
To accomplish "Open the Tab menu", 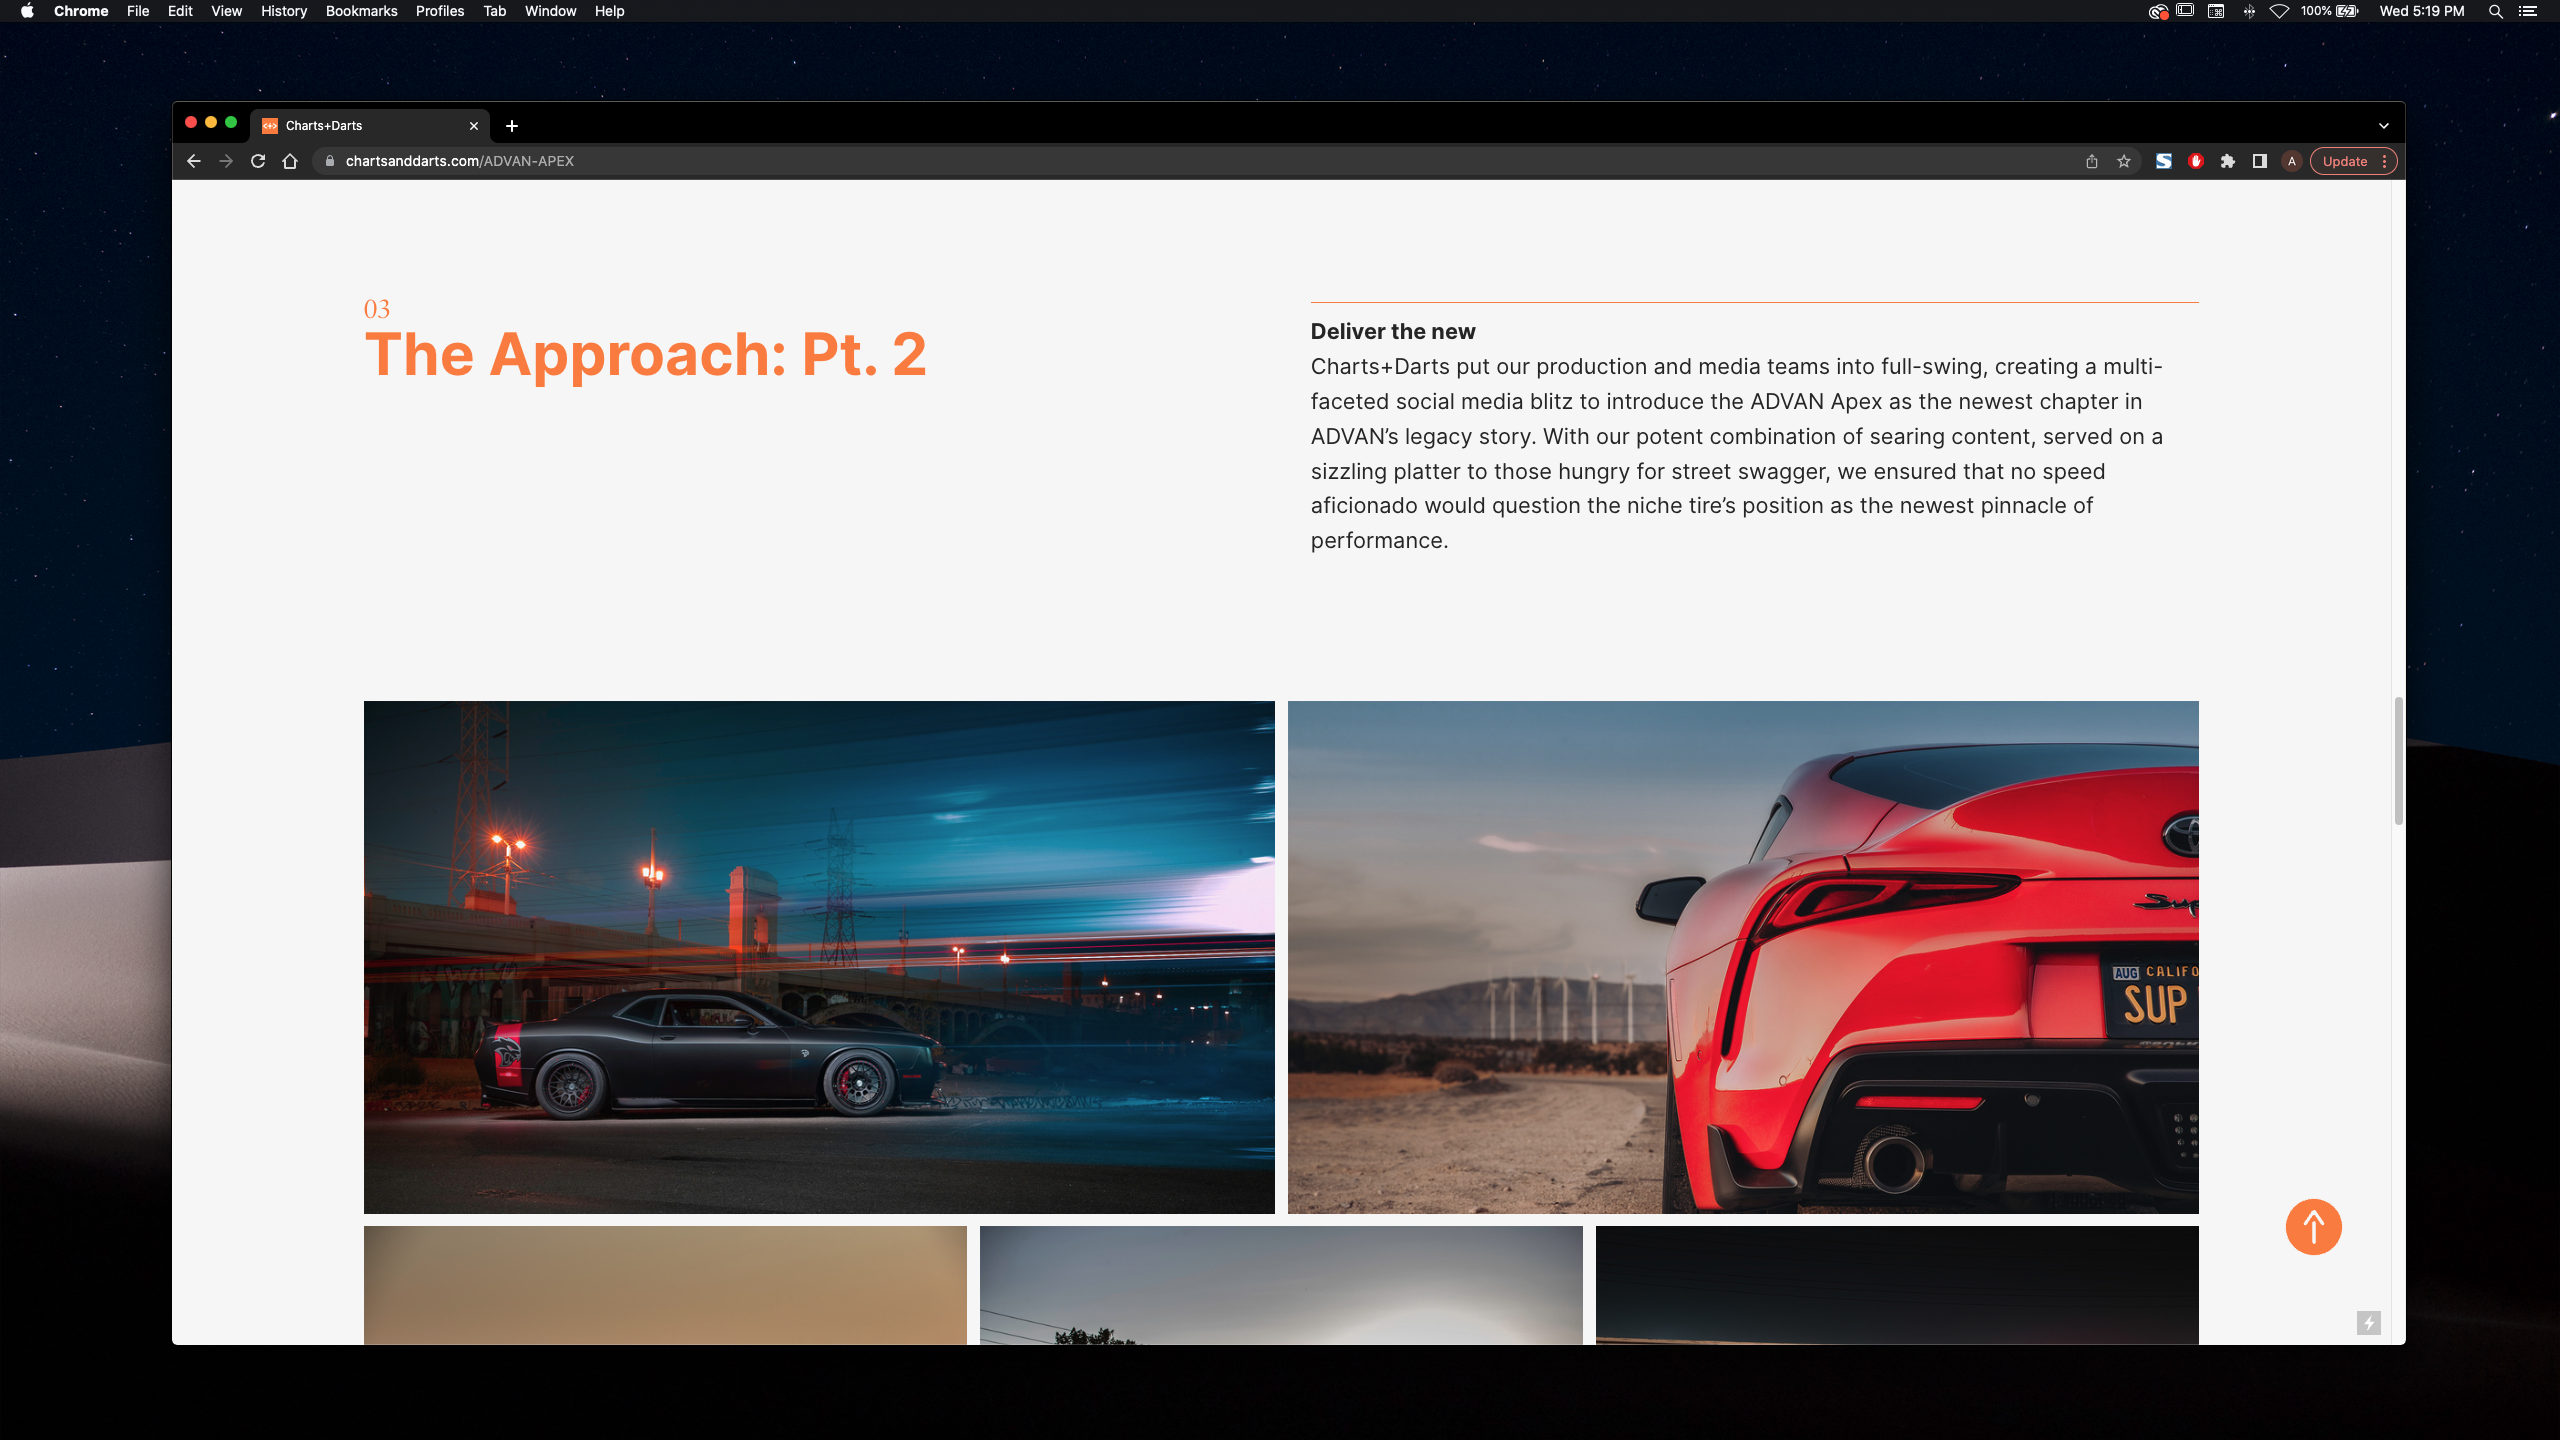I will pyautogui.click(x=495, y=11).
